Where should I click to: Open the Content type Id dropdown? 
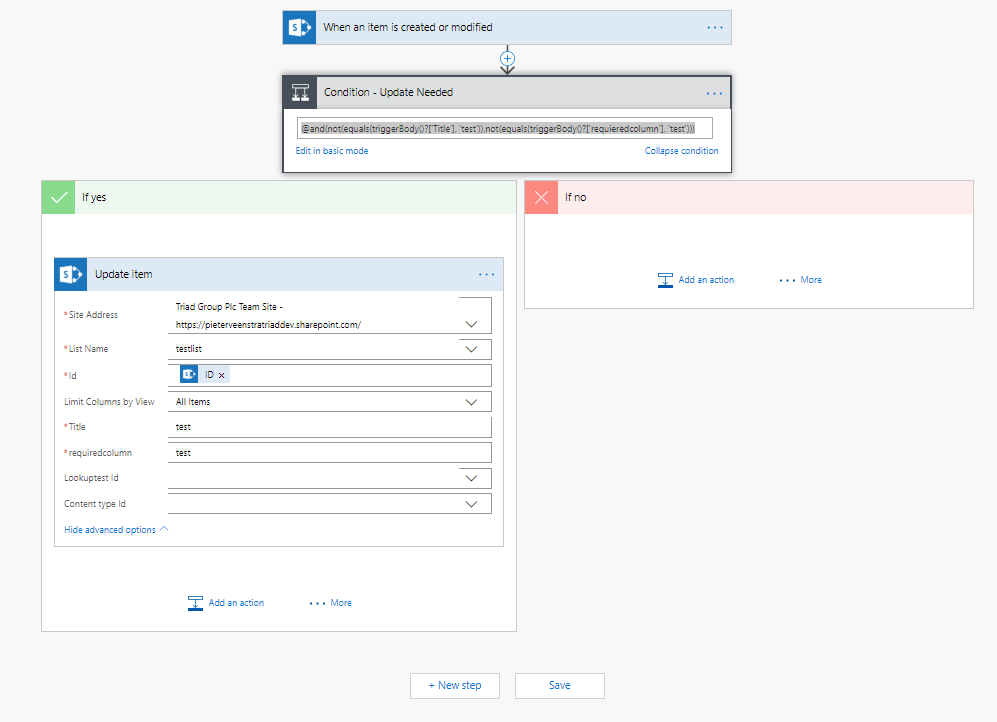[x=471, y=504]
